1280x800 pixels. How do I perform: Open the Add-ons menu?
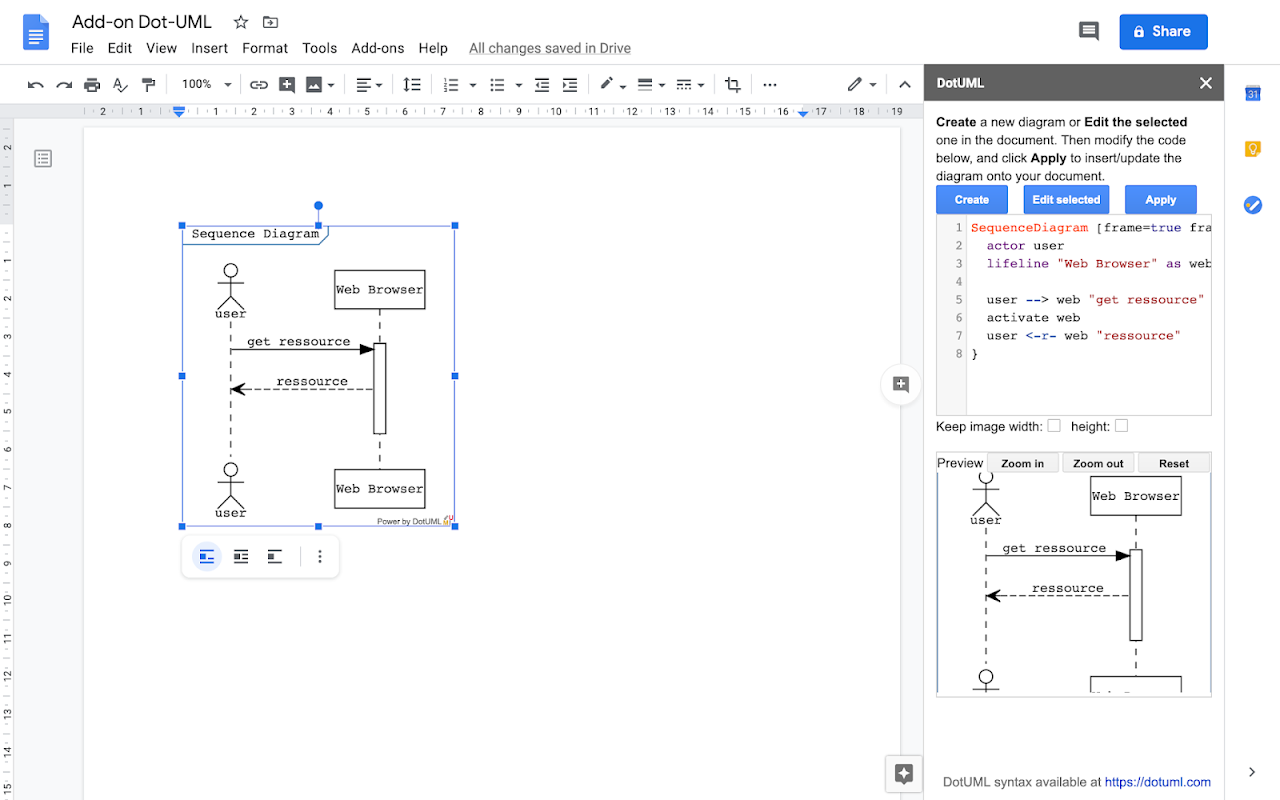tap(377, 48)
